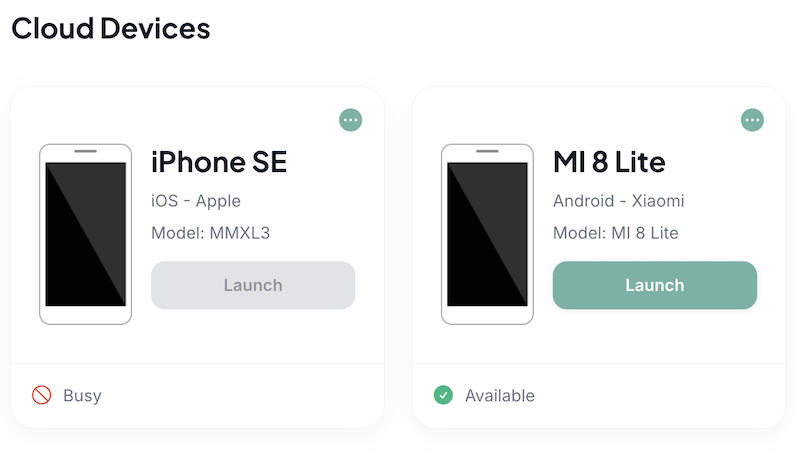Click the iOS - Apple platform text
This screenshot has width=800, height=462.
pyautogui.click(x=195, y=201)
